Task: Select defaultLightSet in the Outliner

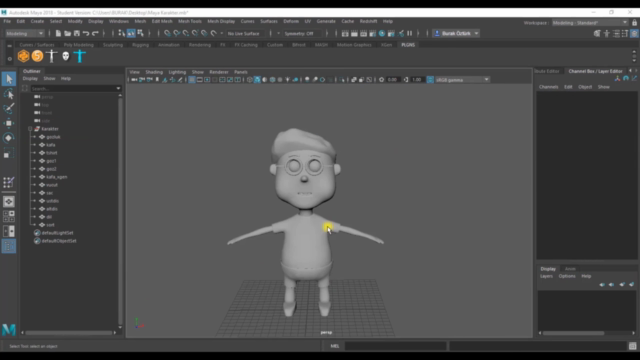Action: (x=57, y=233)
